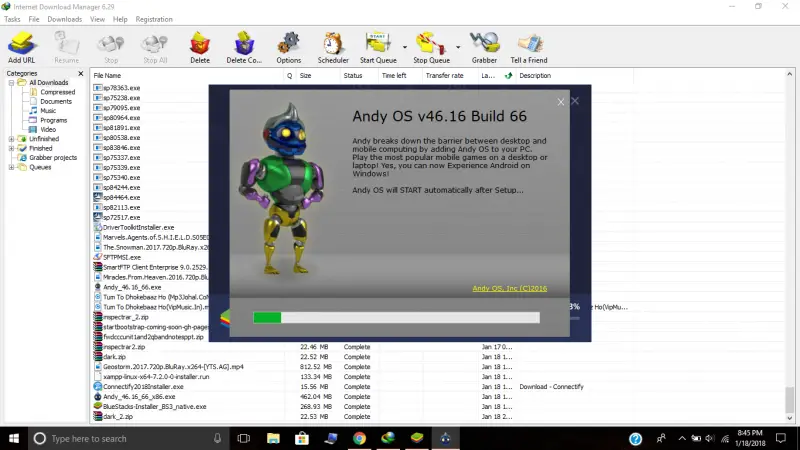
Task: Open the Start Queue dropdown arrow
Action: (405, 47)
